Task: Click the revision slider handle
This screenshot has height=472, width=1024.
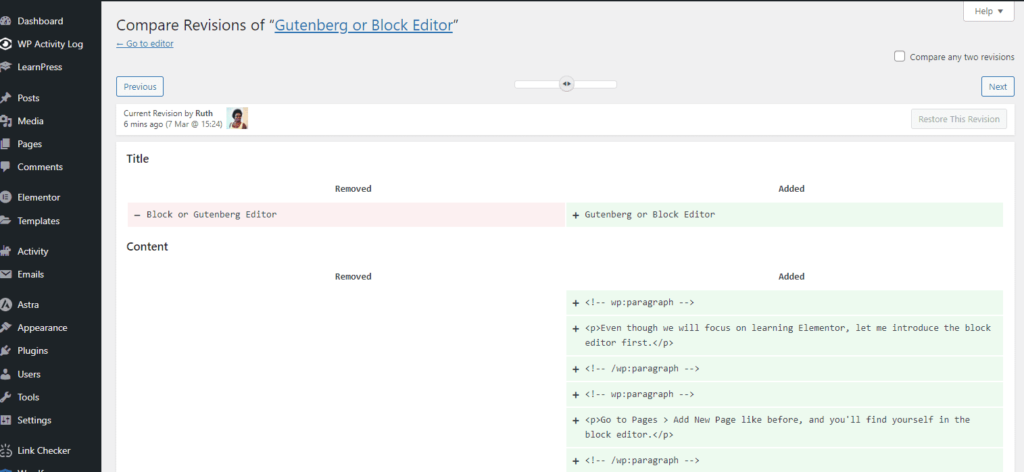Action: point(567,85)
